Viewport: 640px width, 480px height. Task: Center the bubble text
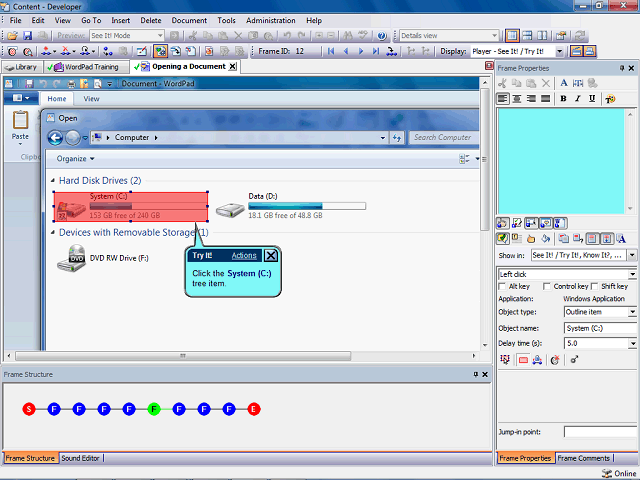(517, 99)
